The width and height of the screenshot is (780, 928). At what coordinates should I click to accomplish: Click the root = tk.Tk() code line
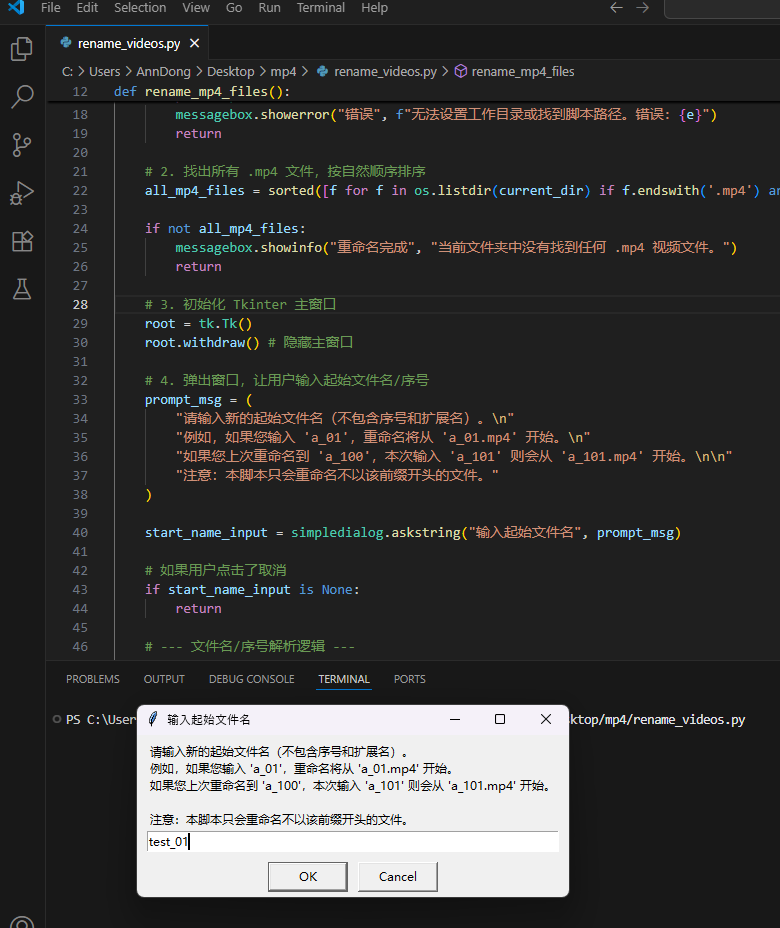198,324
